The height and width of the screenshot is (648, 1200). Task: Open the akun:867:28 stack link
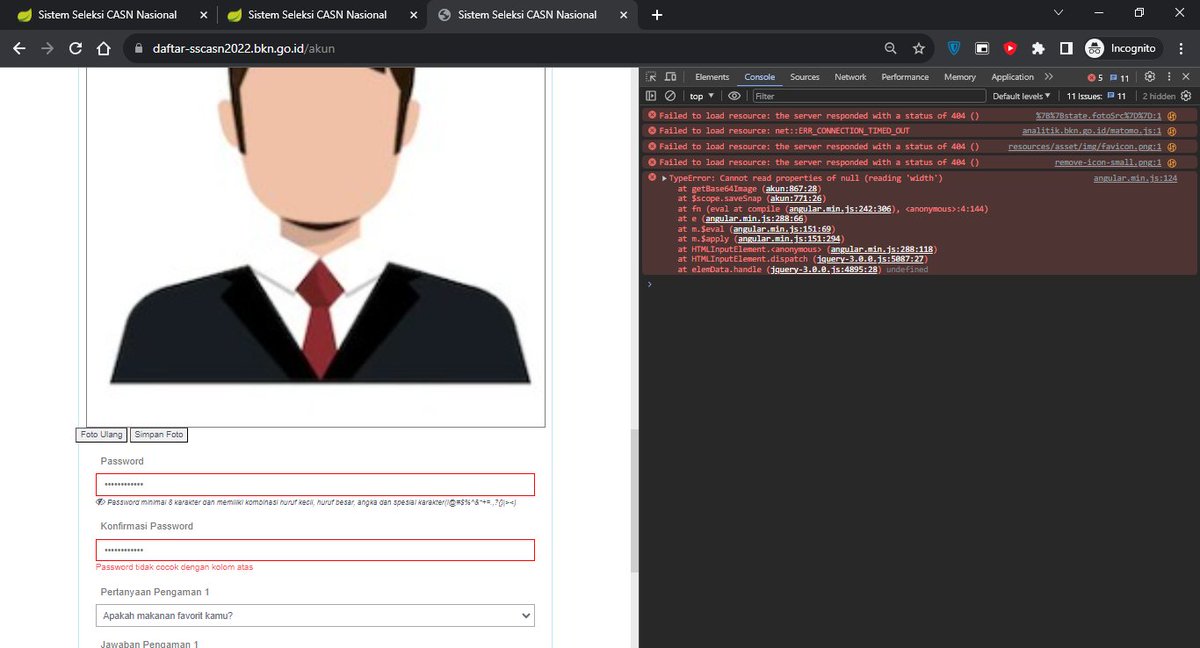click(793, 188)
